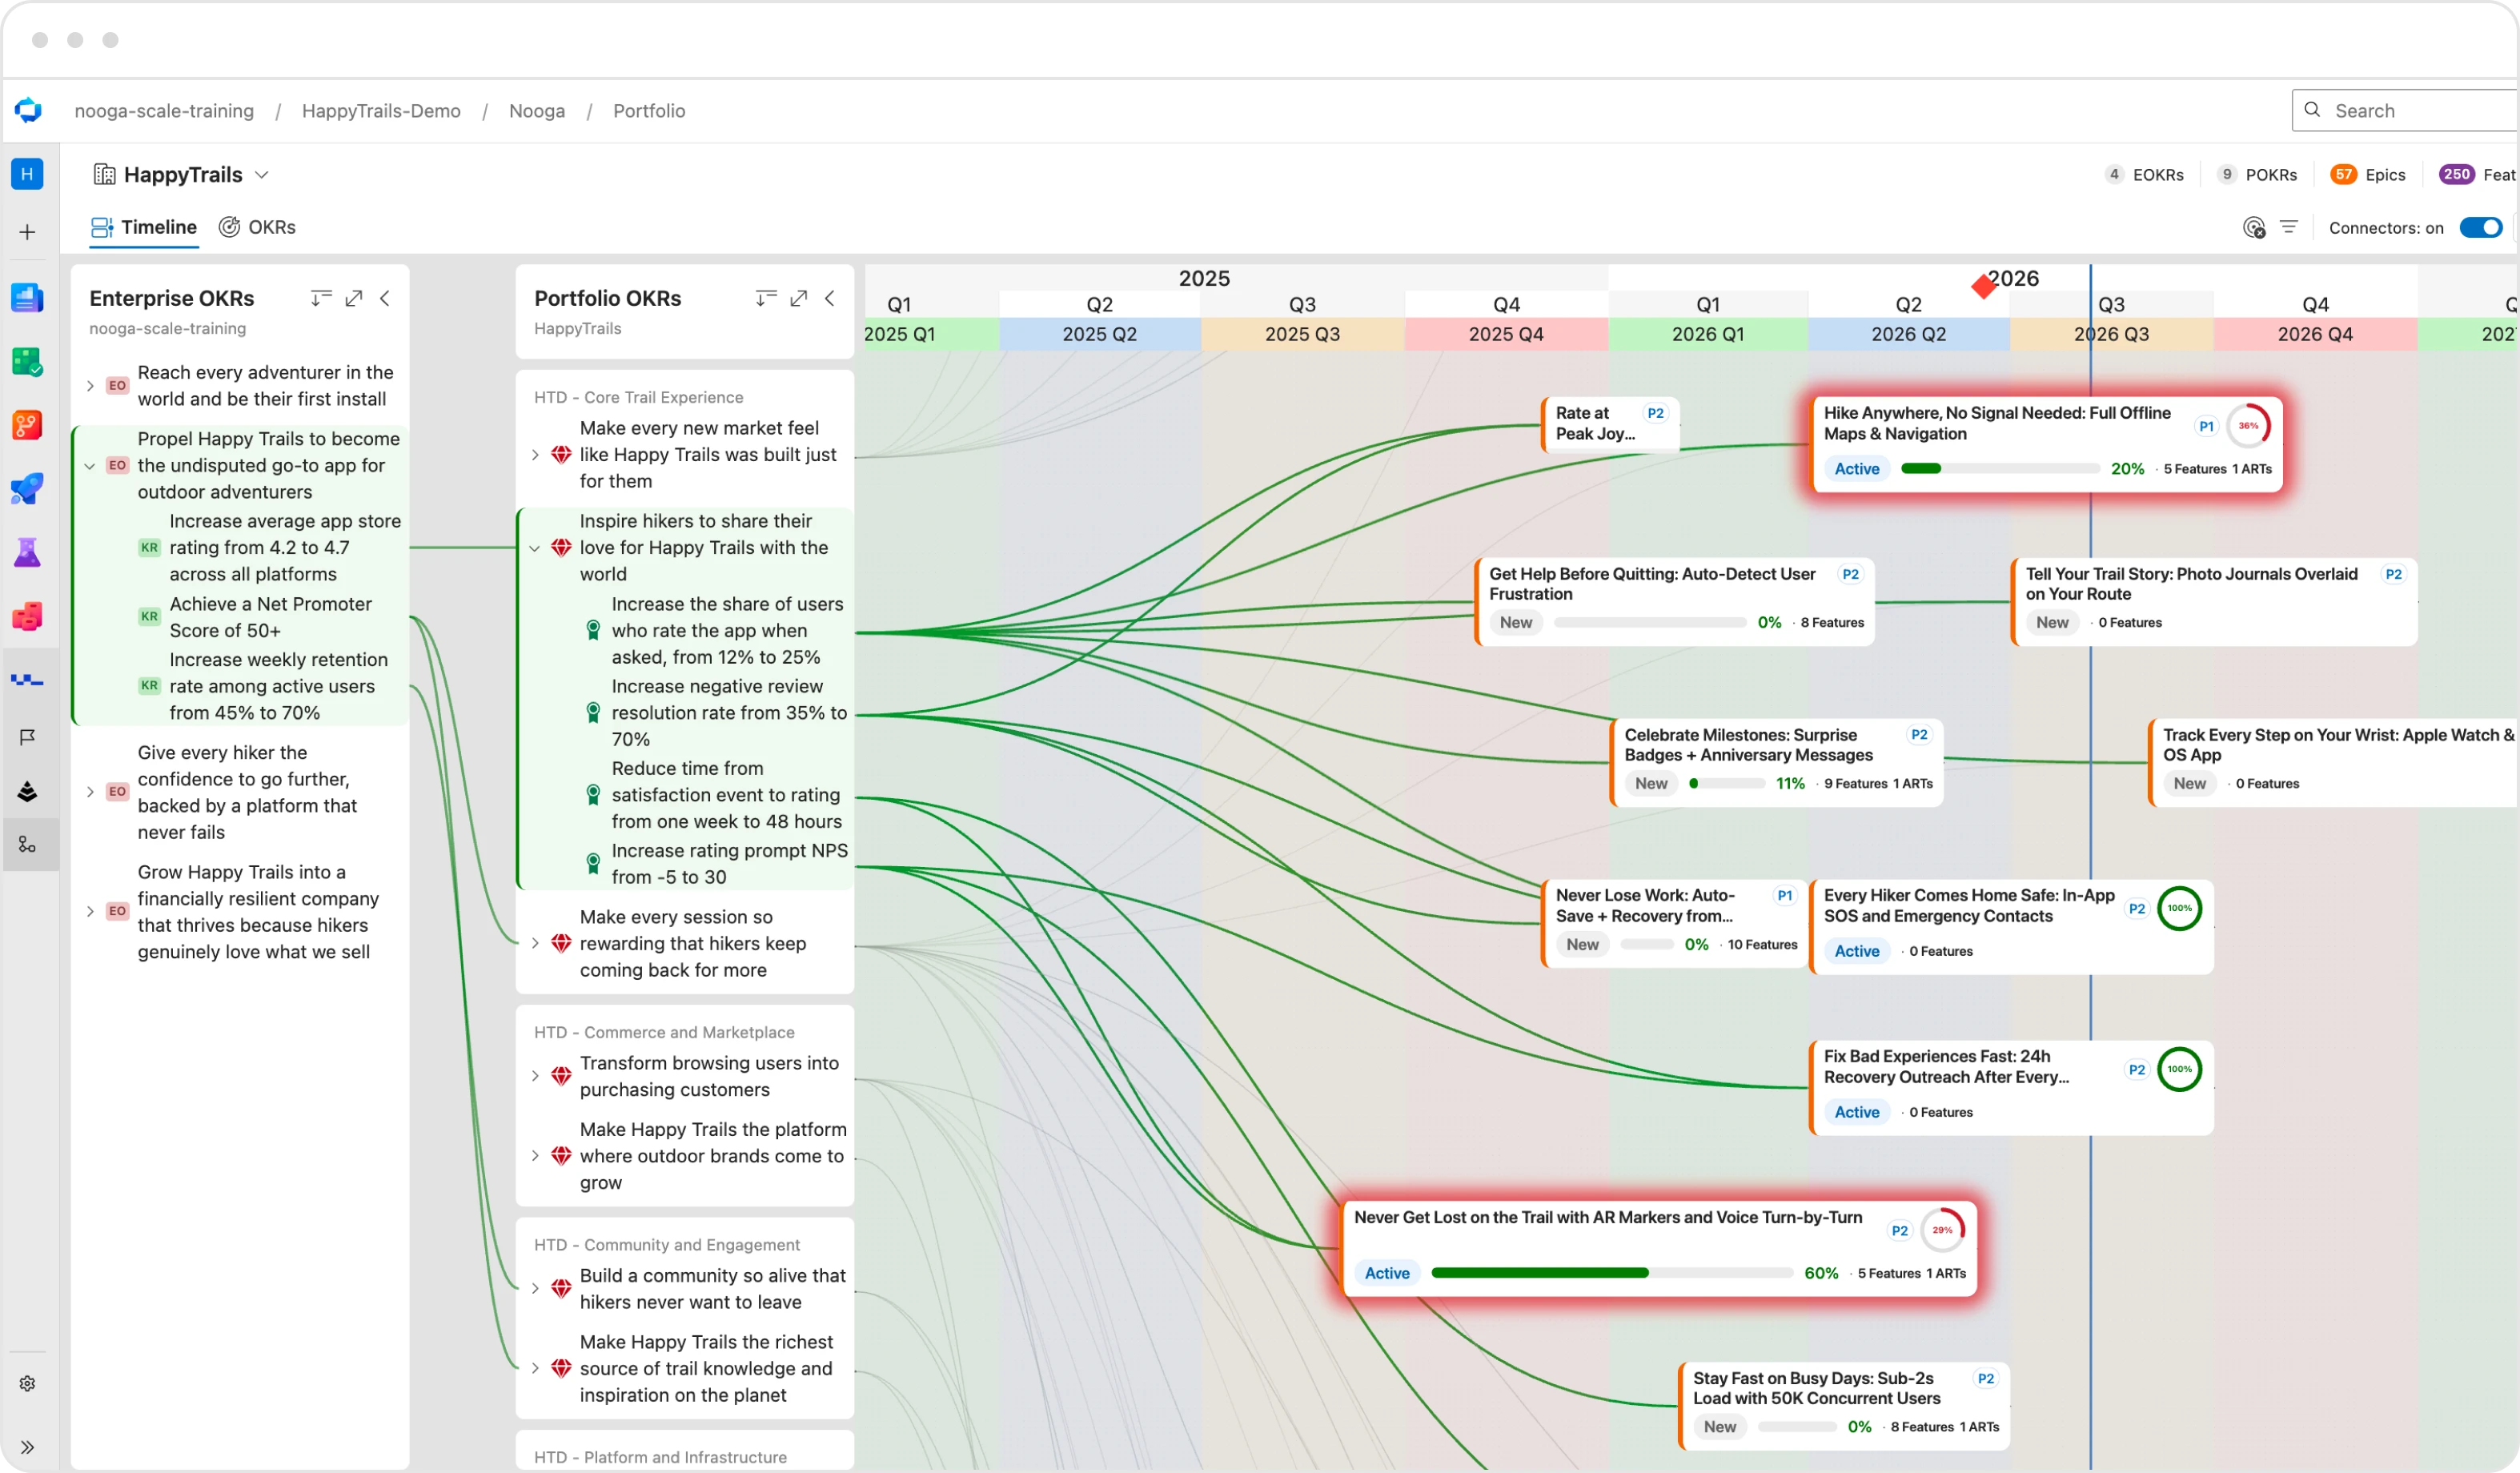Switch to the Timeline tab
The width and height of the screenshot is (2520, 1473).
click(x=144, y=228)
